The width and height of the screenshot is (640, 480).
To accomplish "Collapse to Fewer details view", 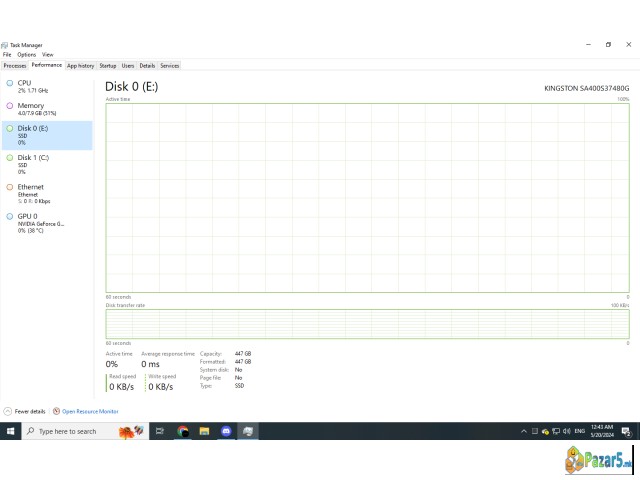I will click(x=25, y=411).
